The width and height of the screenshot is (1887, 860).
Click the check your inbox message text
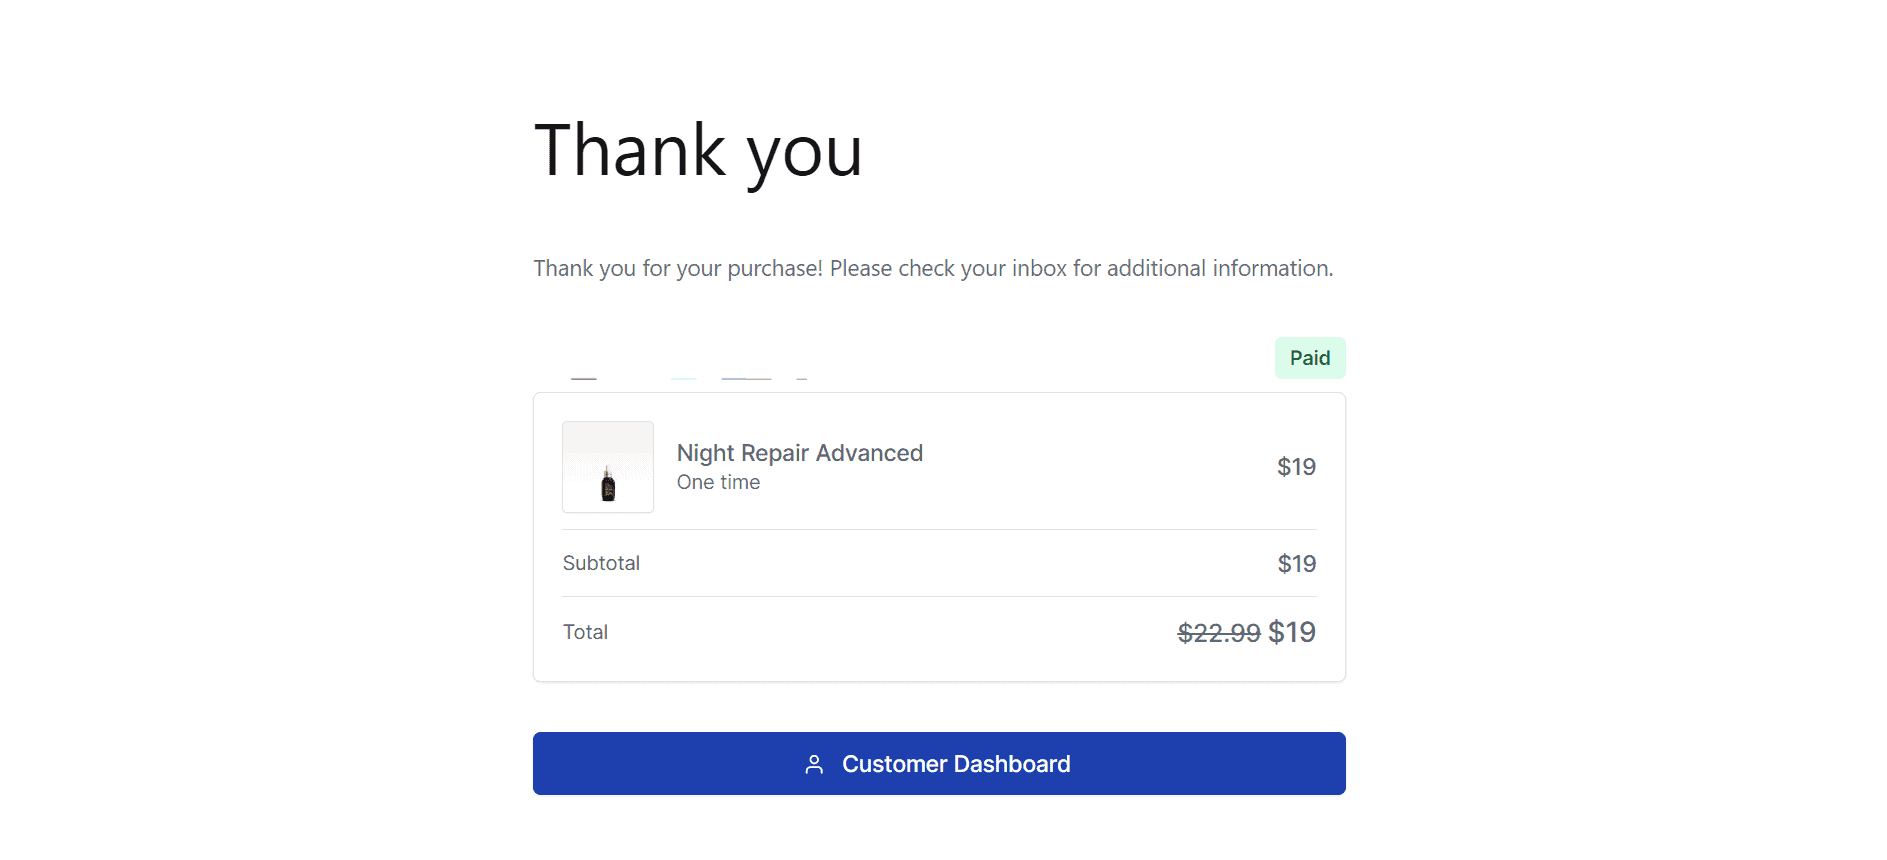point(933,268)
